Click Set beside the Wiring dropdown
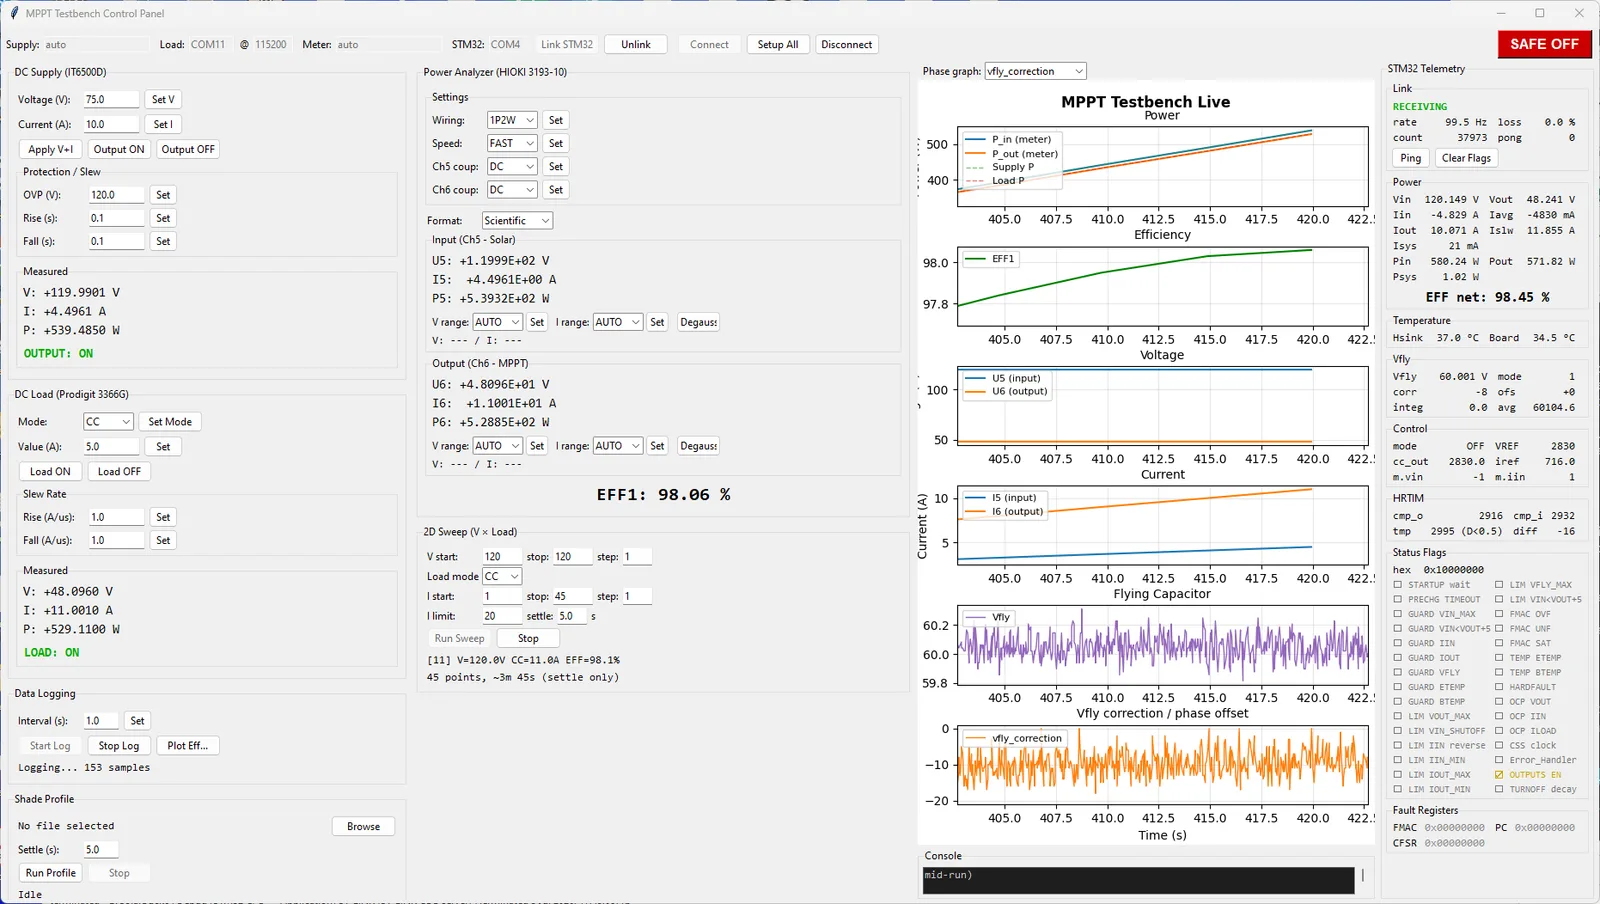The width and height of the screenshot is (1600, 904). coord(556,120)
